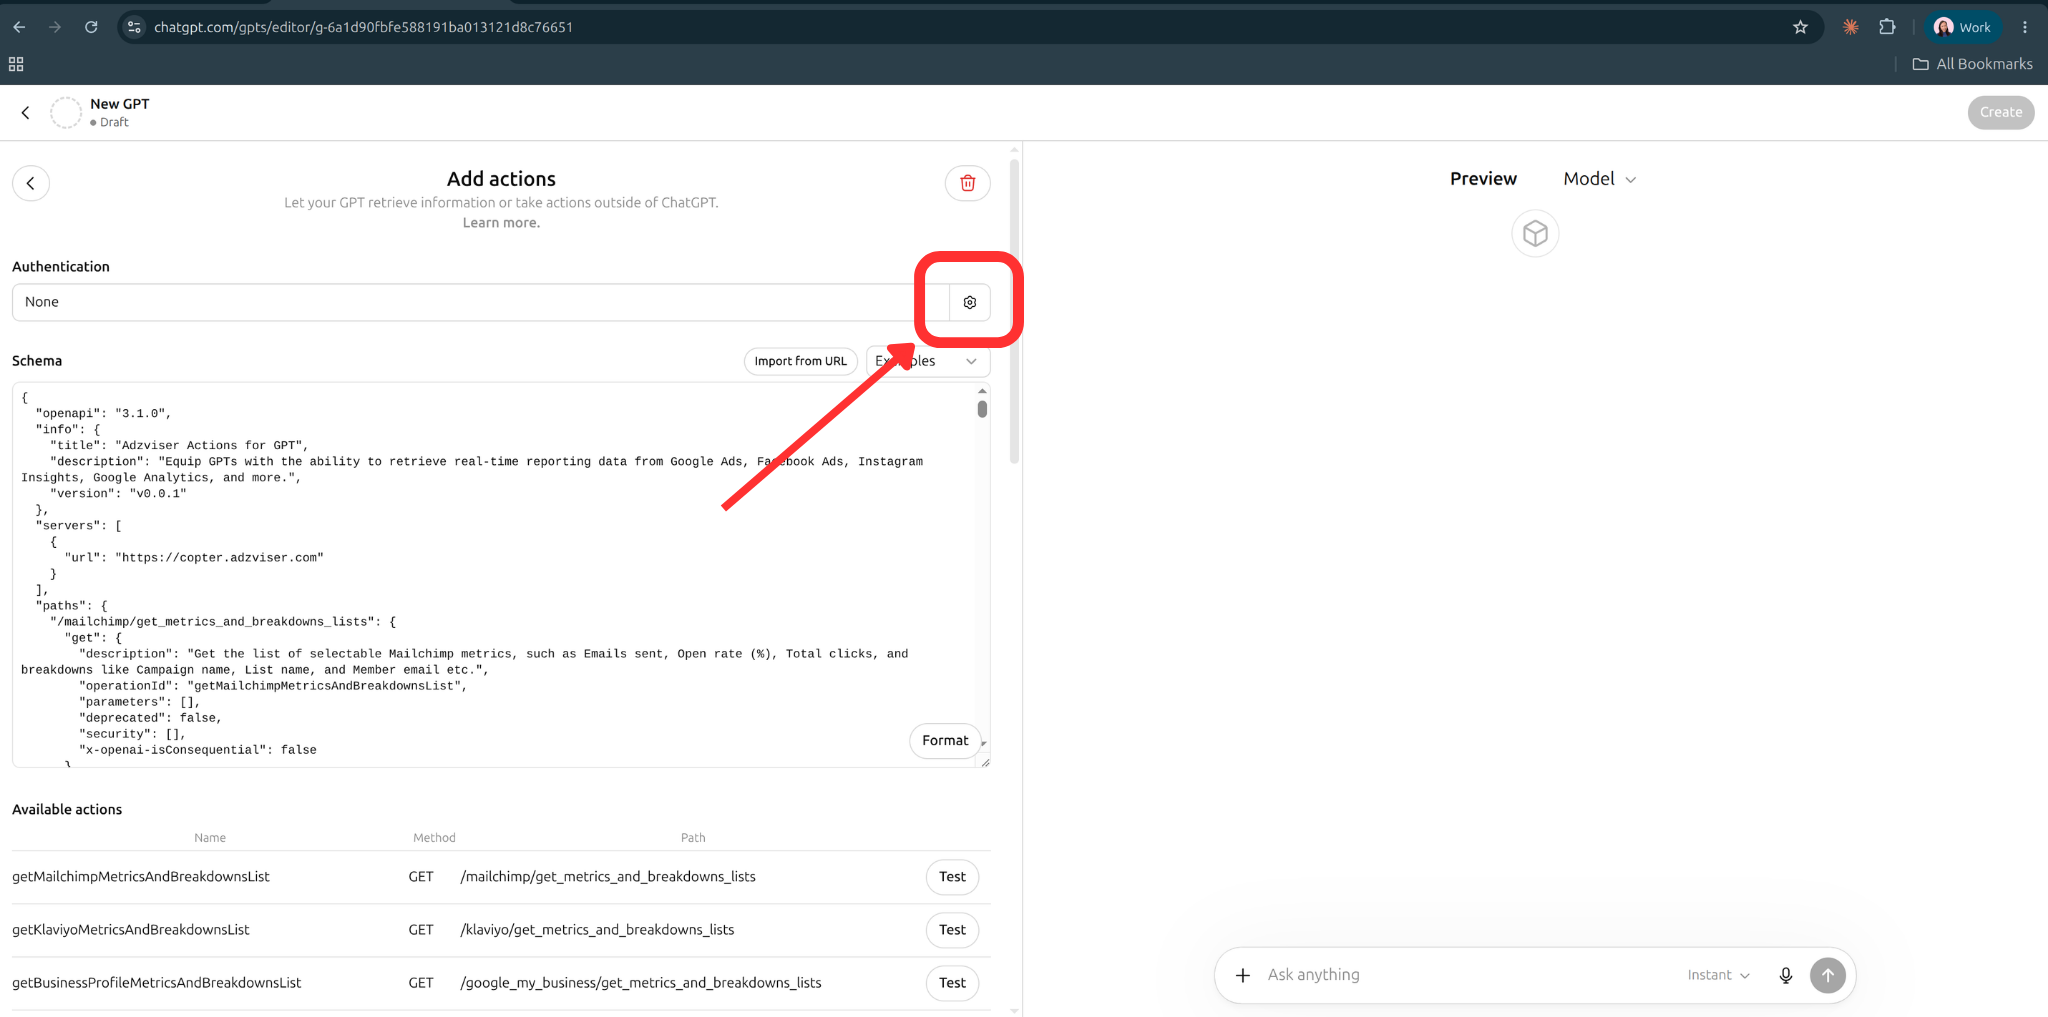The width and height of the screenshot is (2048, 1017).
Task: Open the Apps grid in bookmarks bar
Action: pyautogui.click(x=16, y=64)
